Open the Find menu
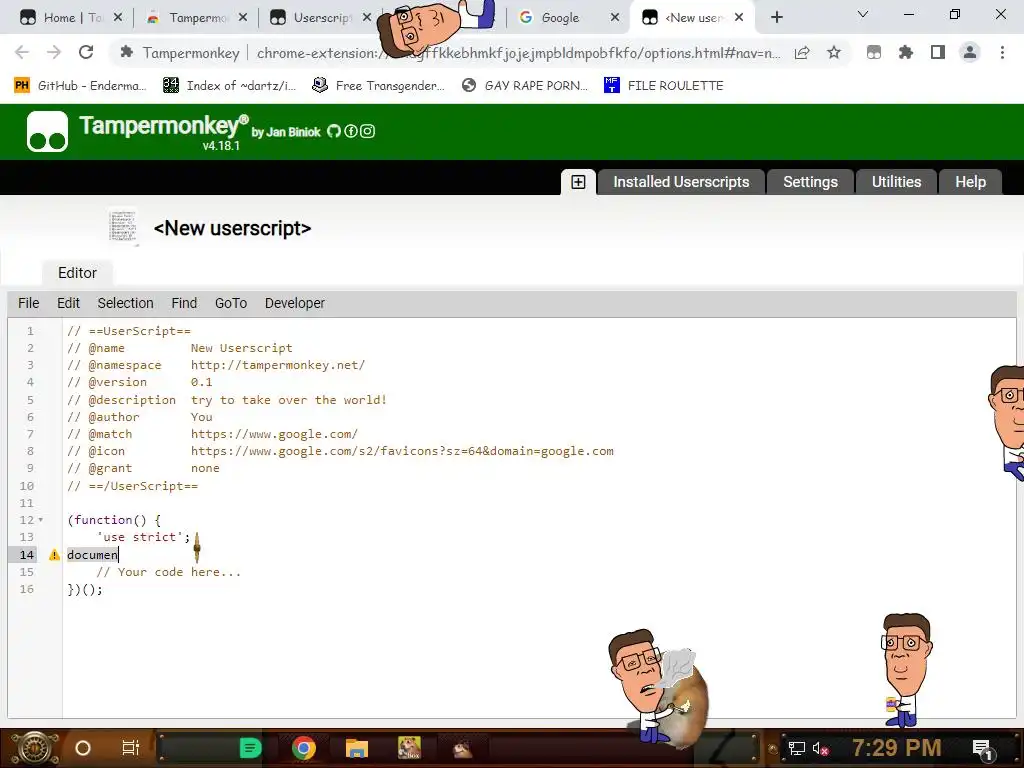 (184, 303)
